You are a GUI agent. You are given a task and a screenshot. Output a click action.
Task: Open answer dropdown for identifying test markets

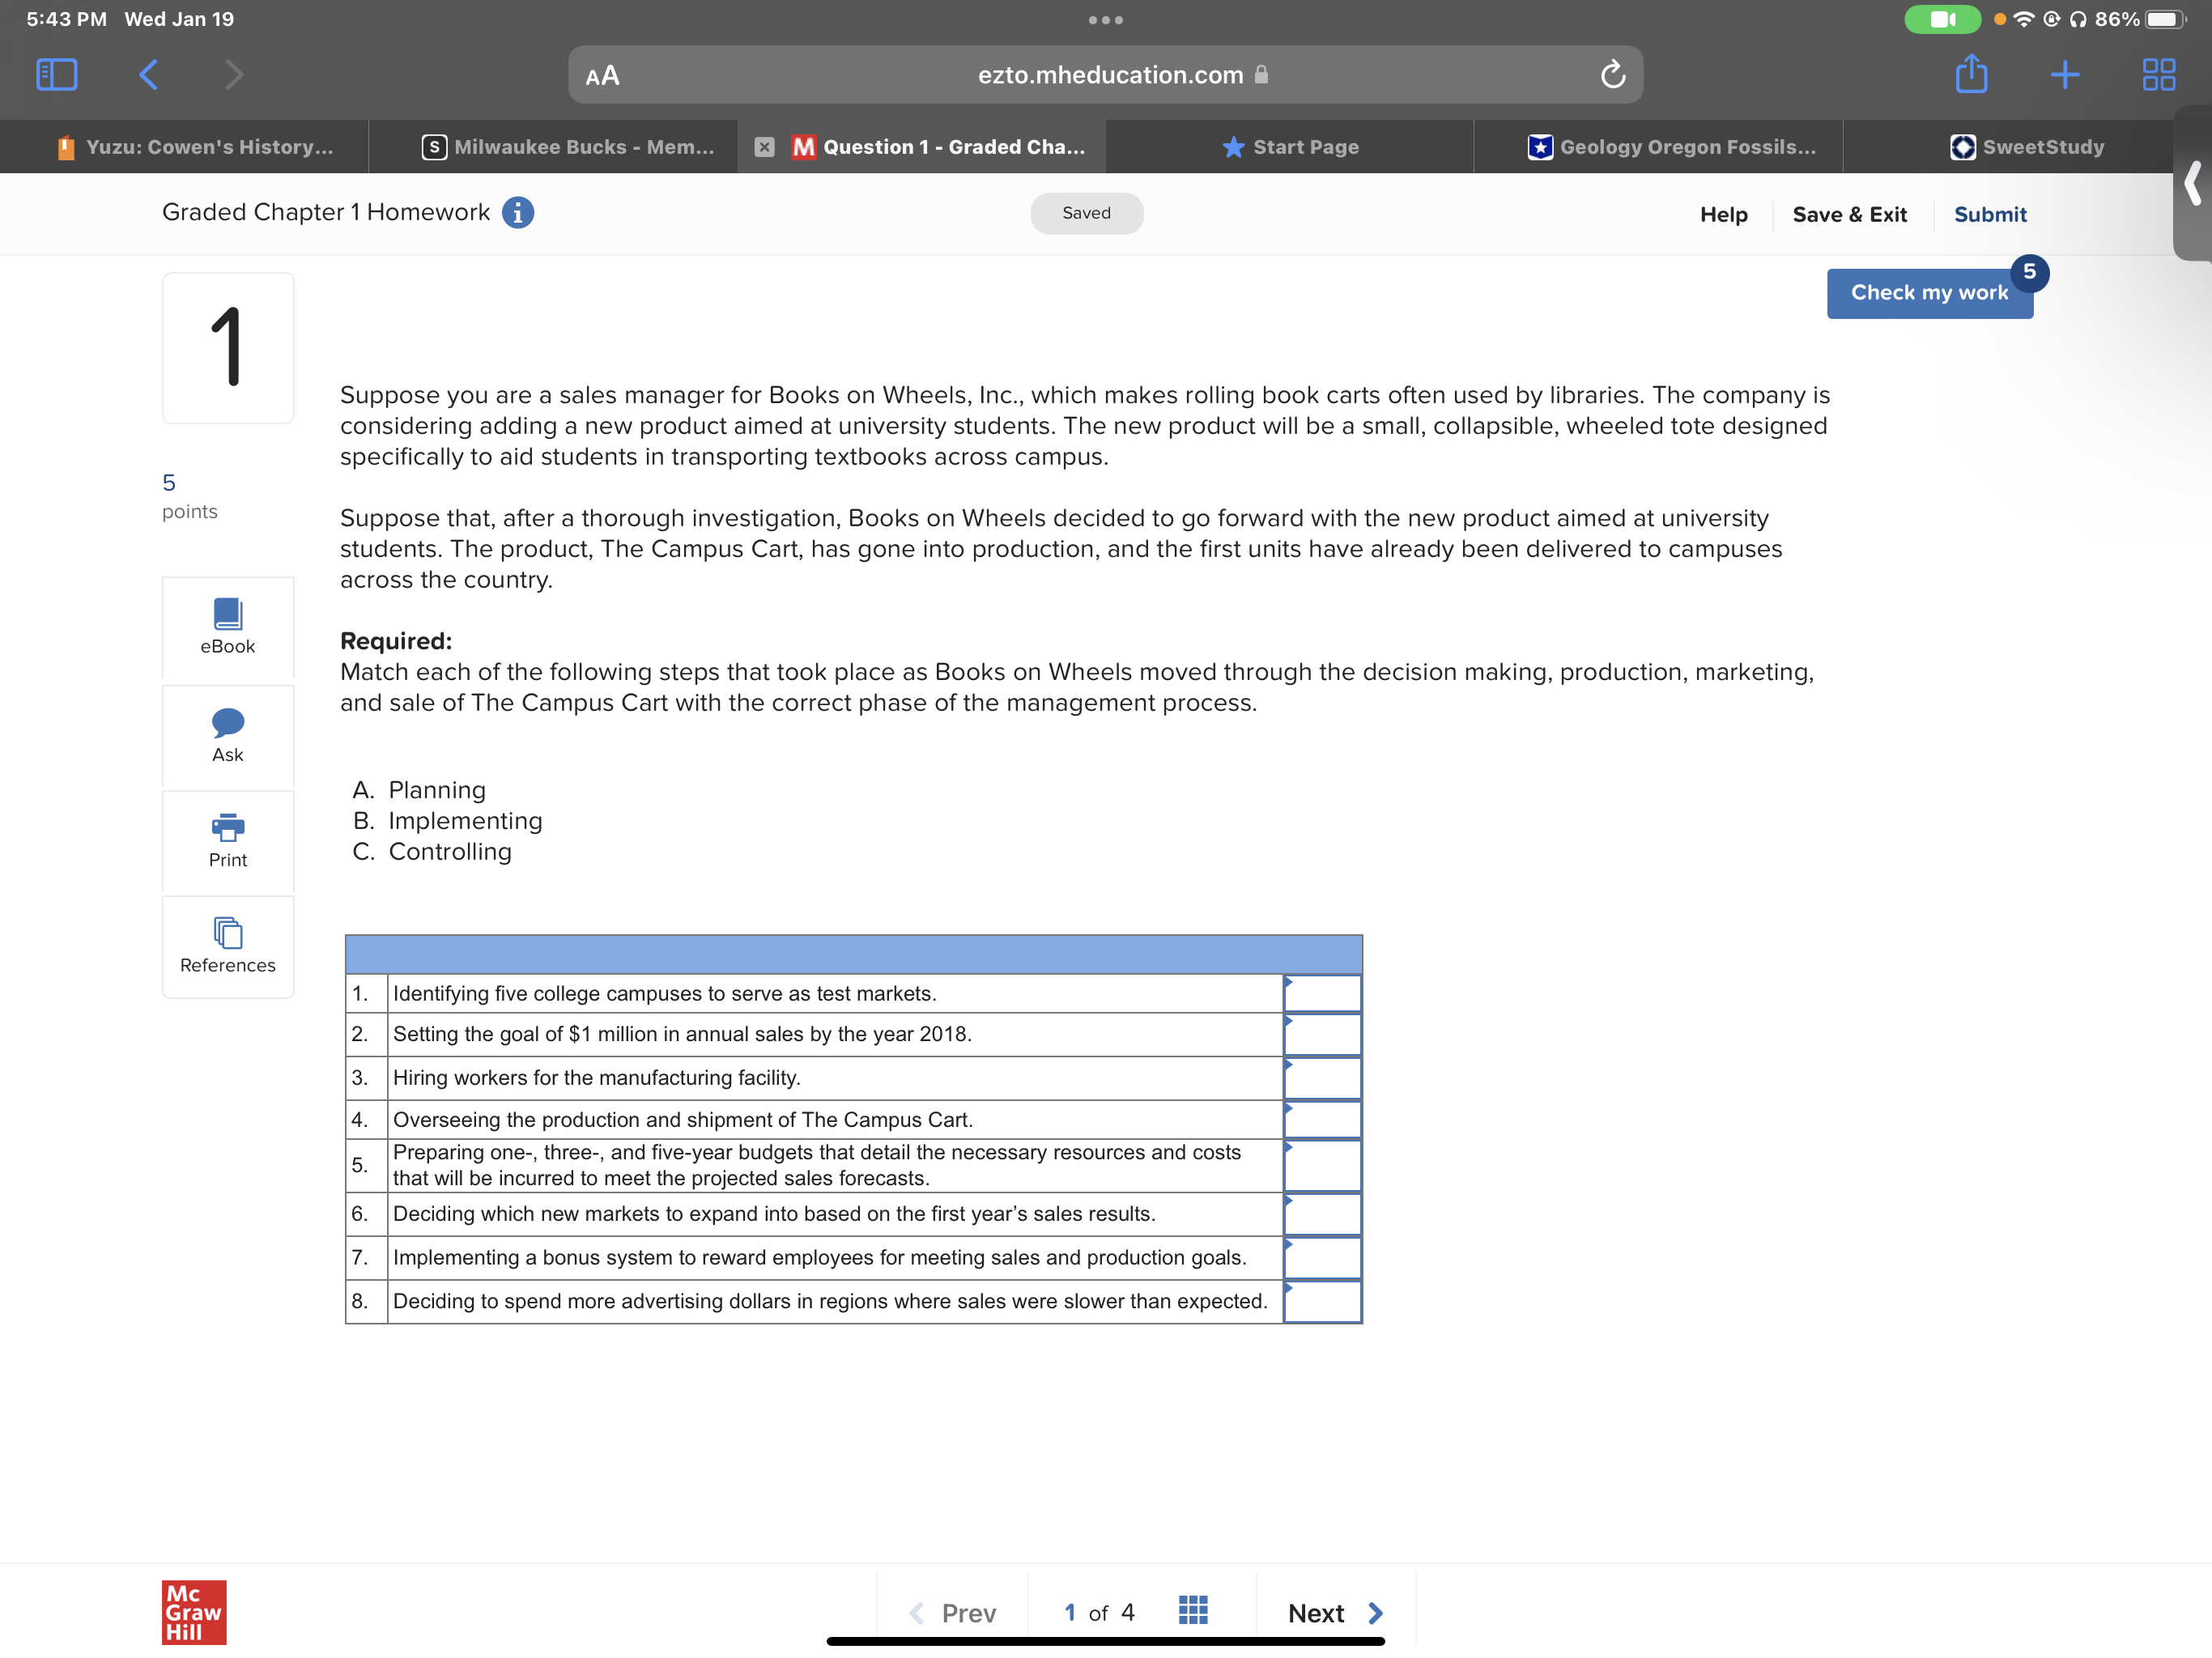(1322, 993)
